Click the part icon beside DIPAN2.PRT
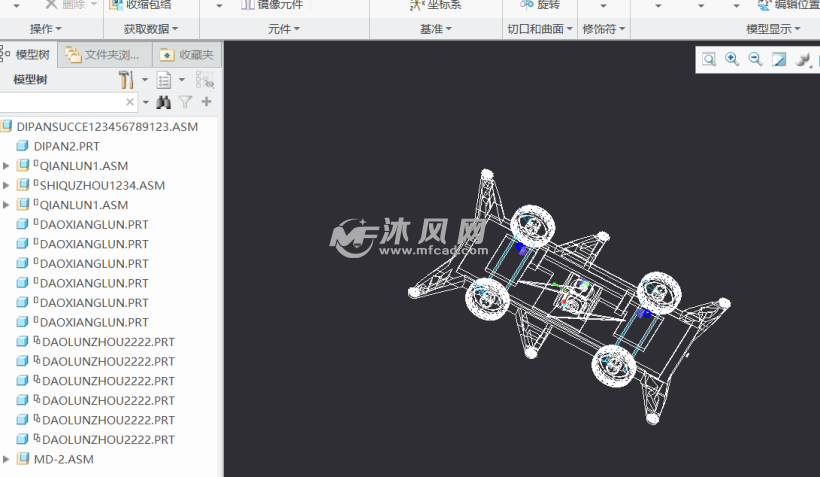Viewport: 820px width, 477px height. 22,146
